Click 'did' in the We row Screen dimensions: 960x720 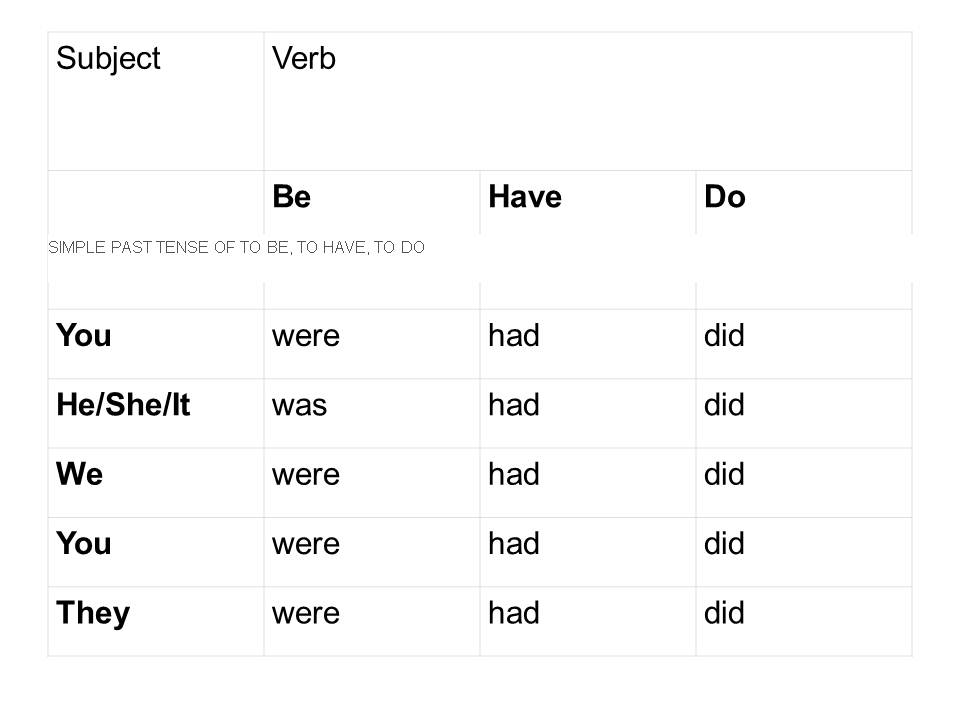[x=725, y=474]
